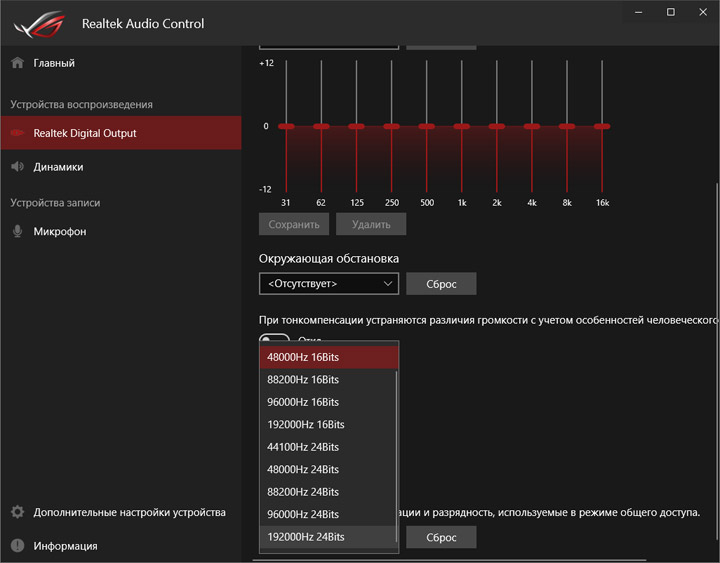Select 48000Hz 16Bits from the format list

[x=328, y=357]
